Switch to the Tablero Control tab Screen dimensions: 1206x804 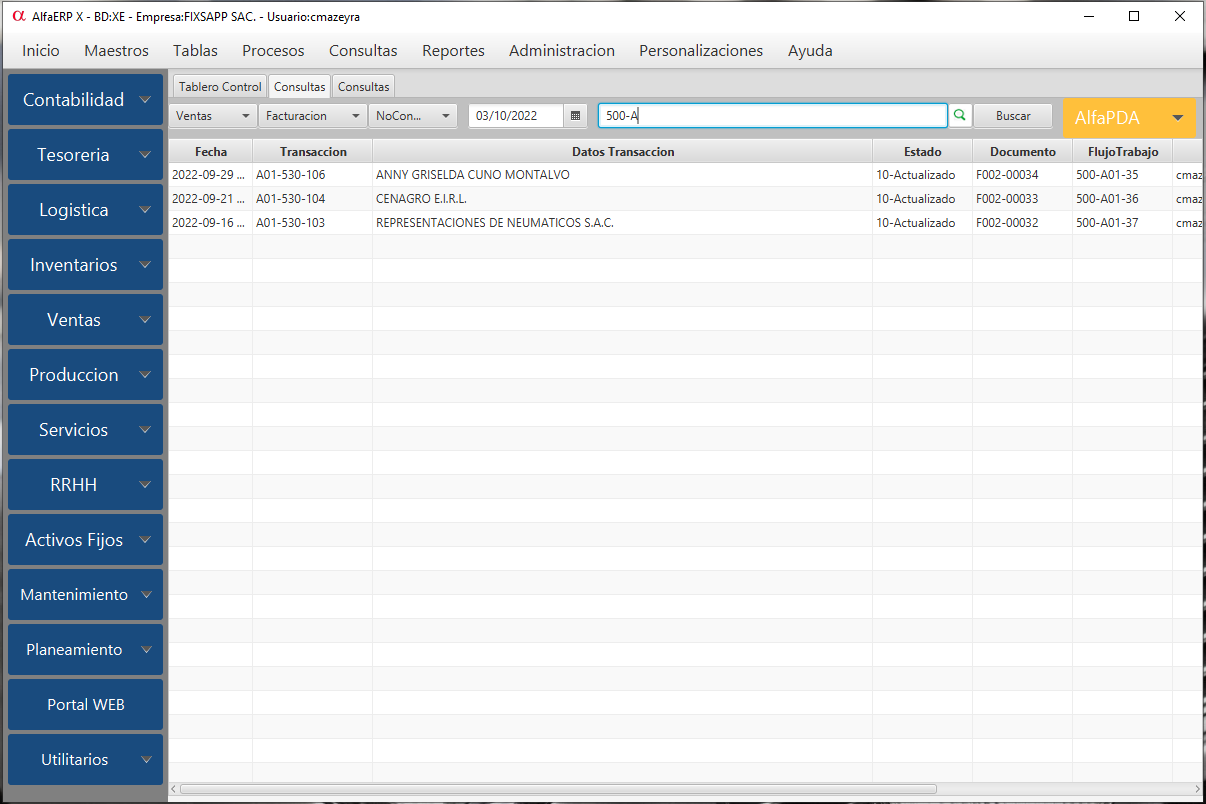point(220,87)
